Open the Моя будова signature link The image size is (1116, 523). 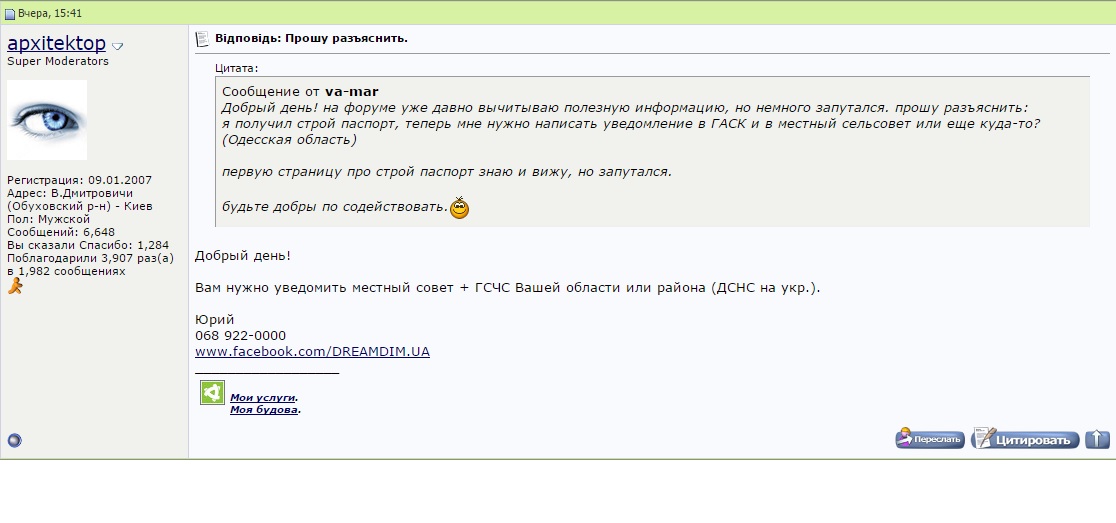click(264, 410)
